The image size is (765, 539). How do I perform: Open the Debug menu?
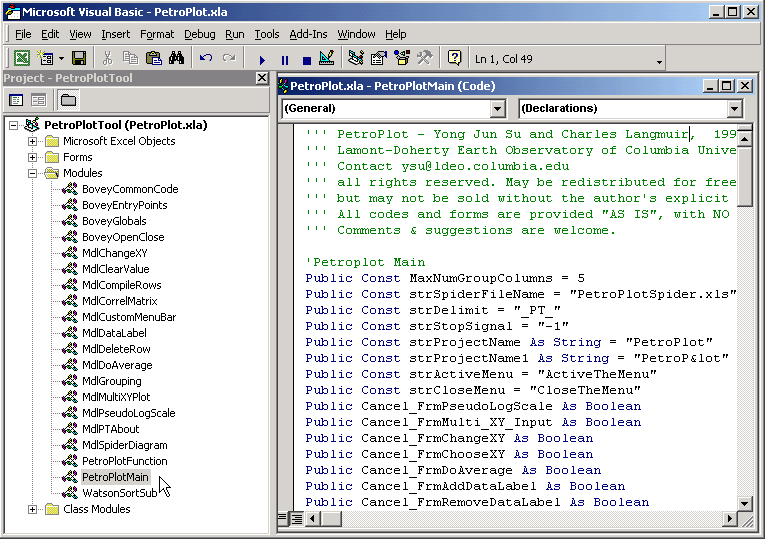point(200,34)
